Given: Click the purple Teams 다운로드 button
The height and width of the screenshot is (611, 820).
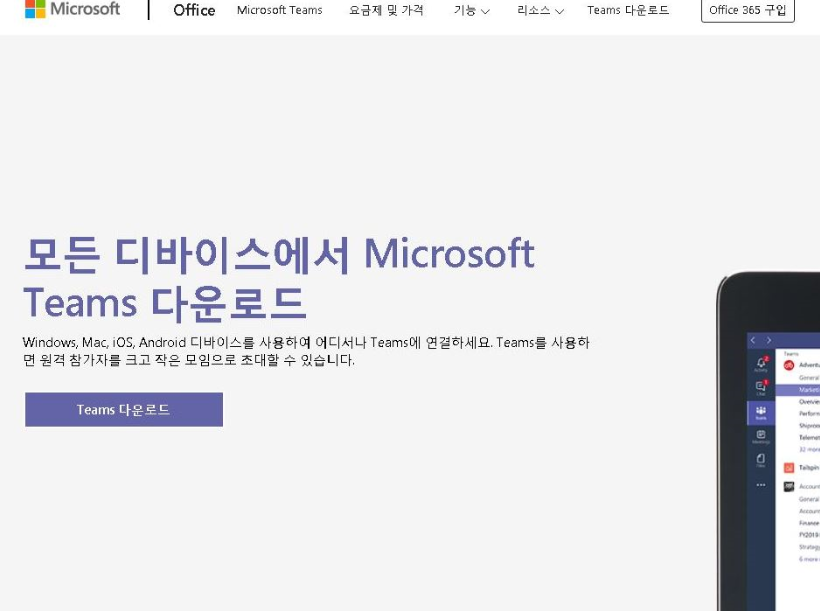Looking at the screenshot, I should pyautogui.click(x=124, y=410).
